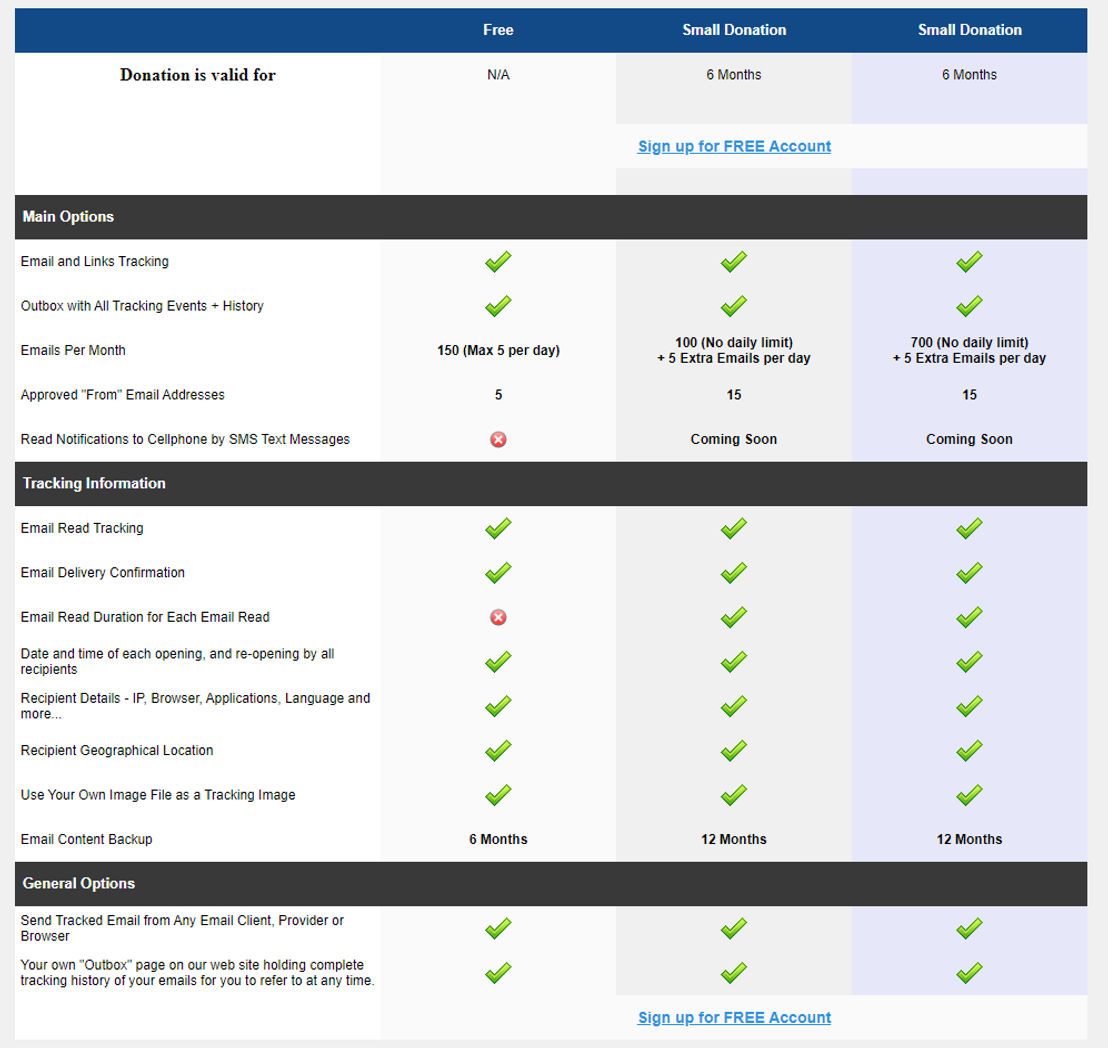This screenshot has height=1048, width=1108.
Task: Select Email and Links Tracking checkmark in 100-email donation column
Action: pyautogui.click(x=733, y=261)
